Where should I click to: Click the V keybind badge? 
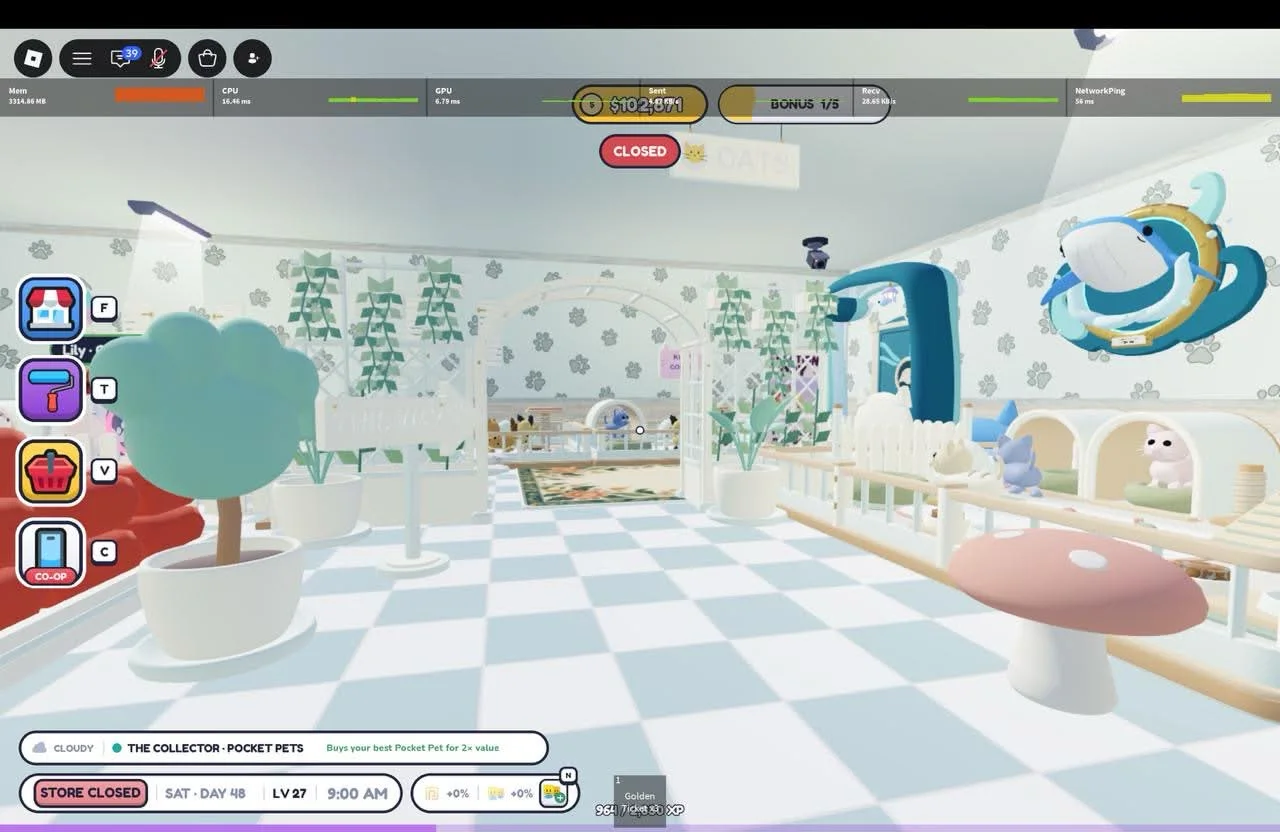point(104,470)
